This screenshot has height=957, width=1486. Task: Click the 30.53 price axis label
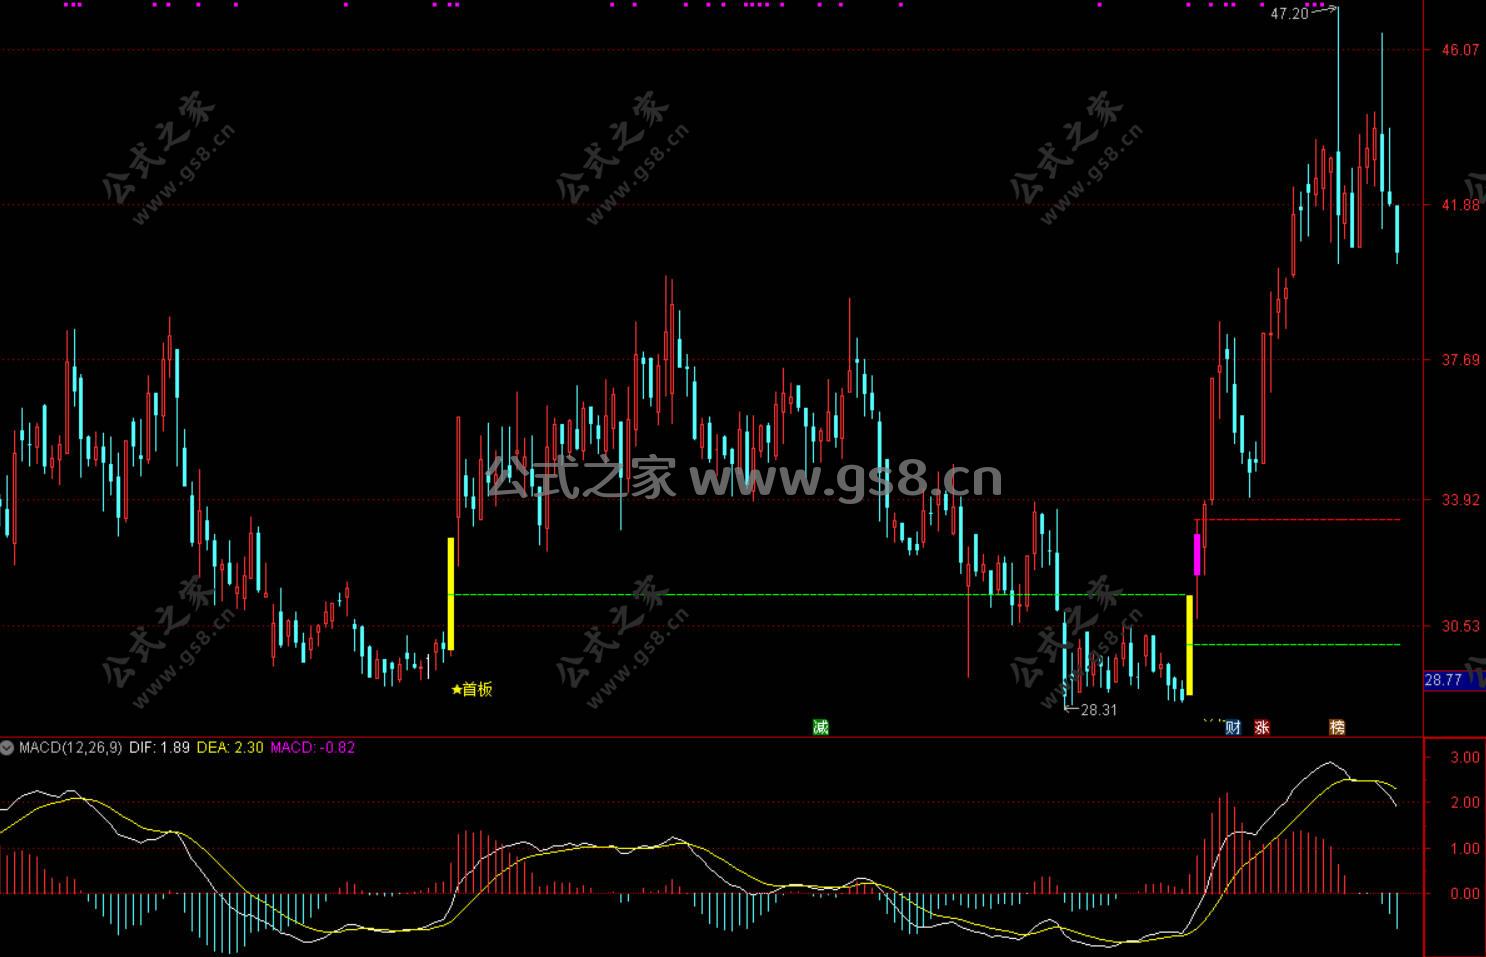pos(1460,626)
